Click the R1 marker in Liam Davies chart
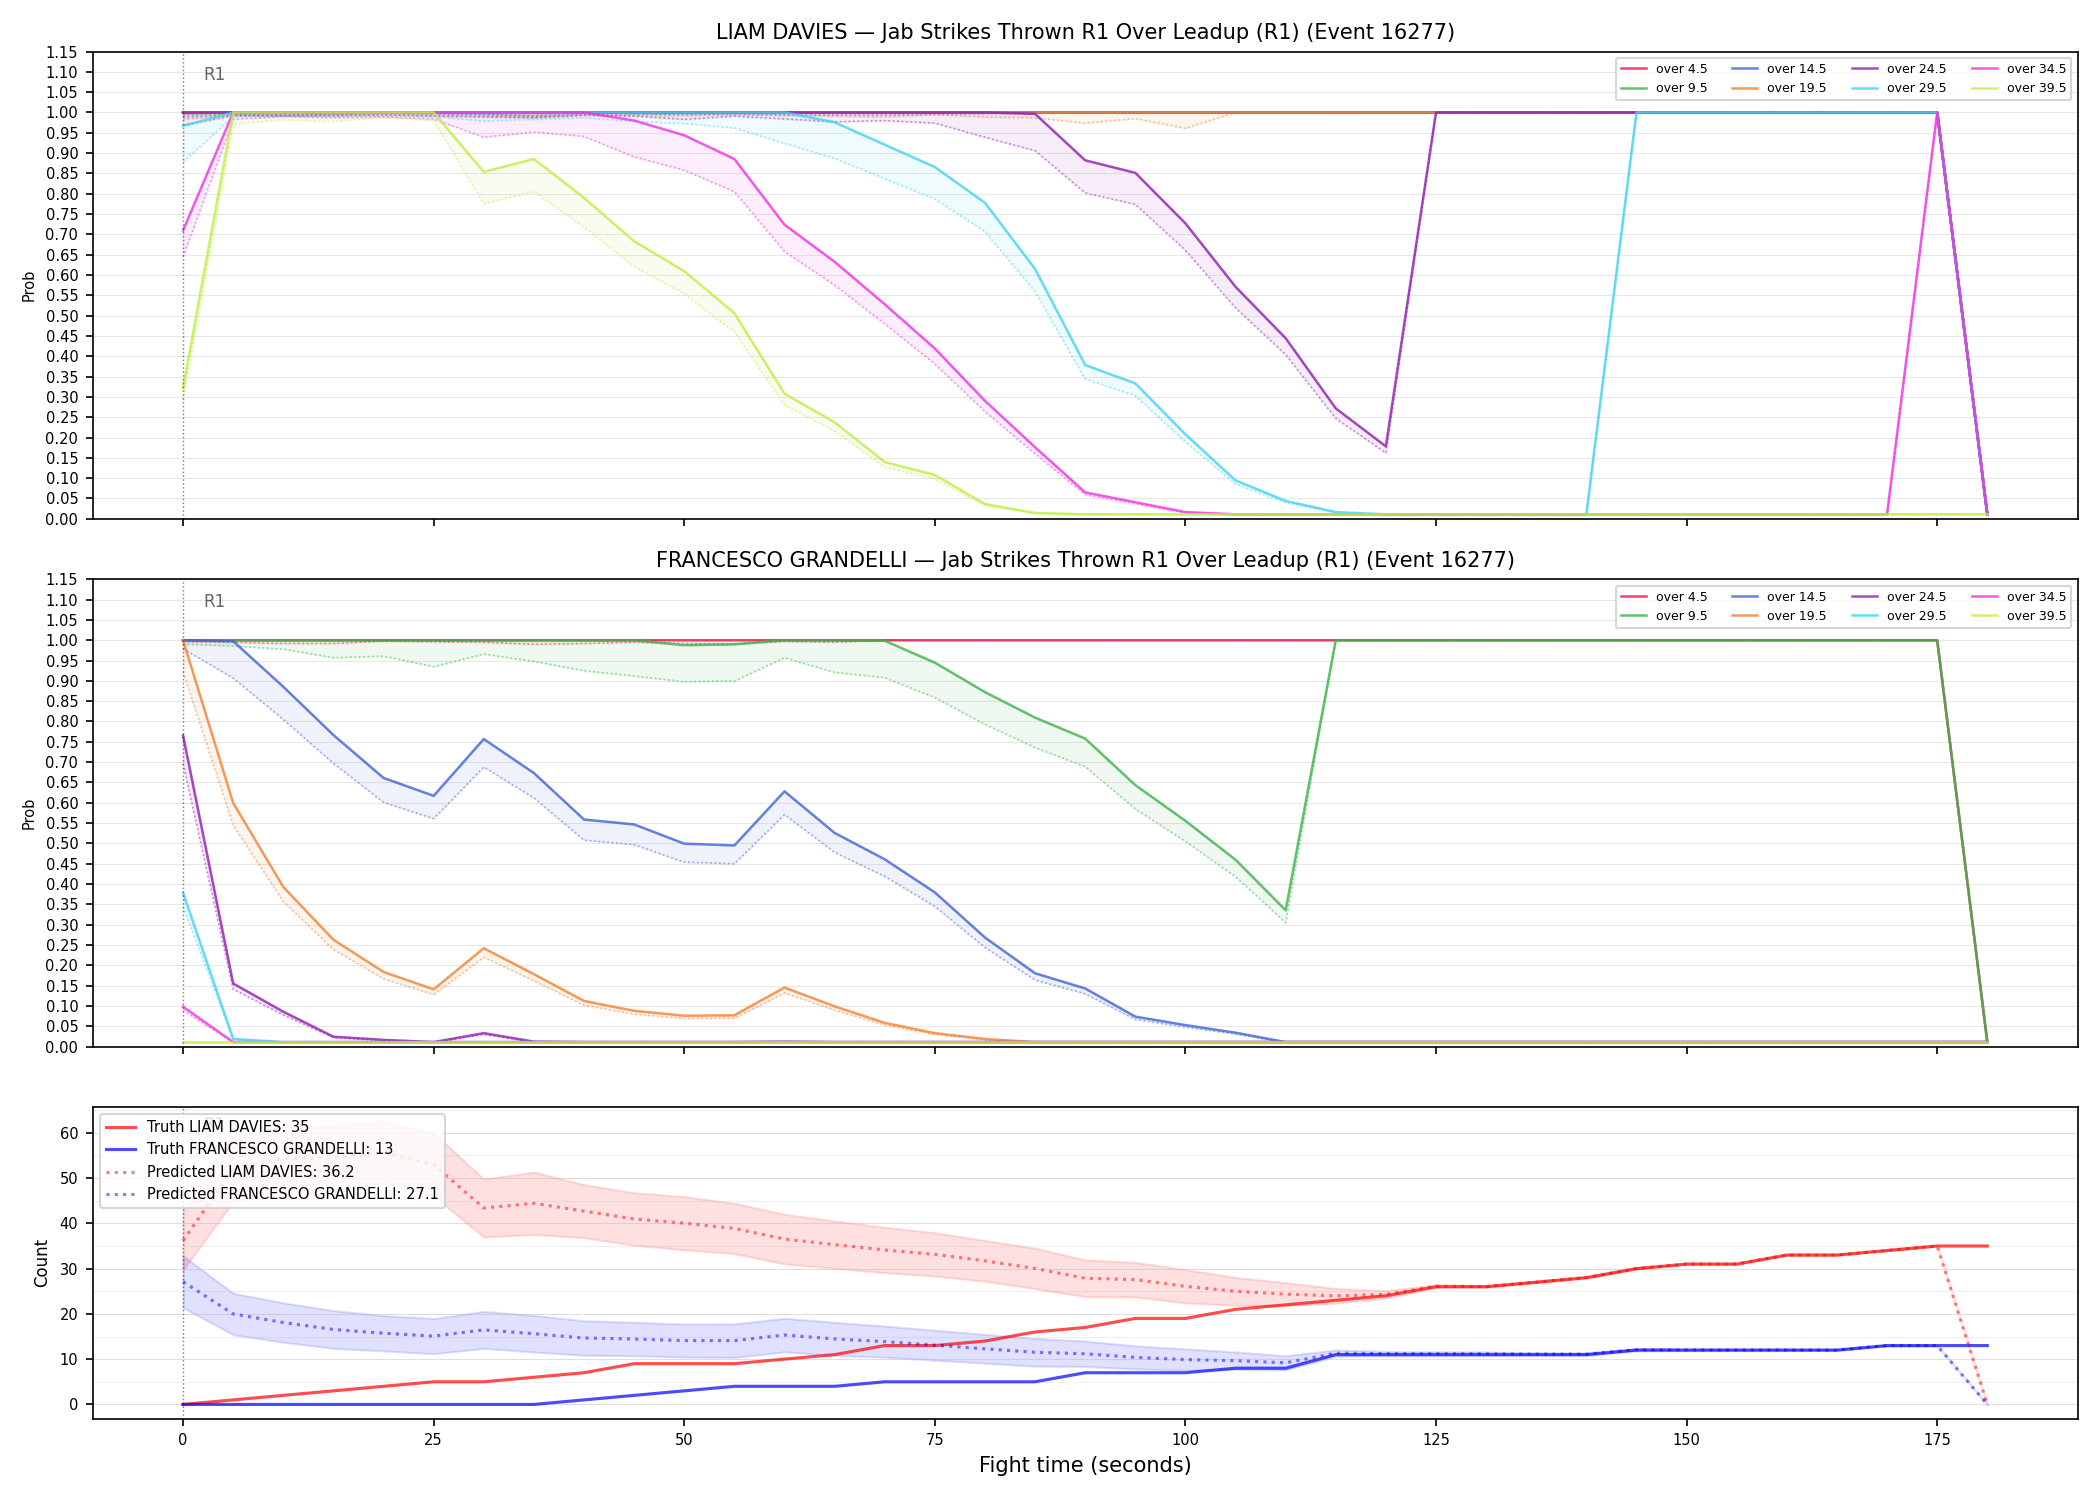This screenshot has width=2100, height=1500. (214, 74)
